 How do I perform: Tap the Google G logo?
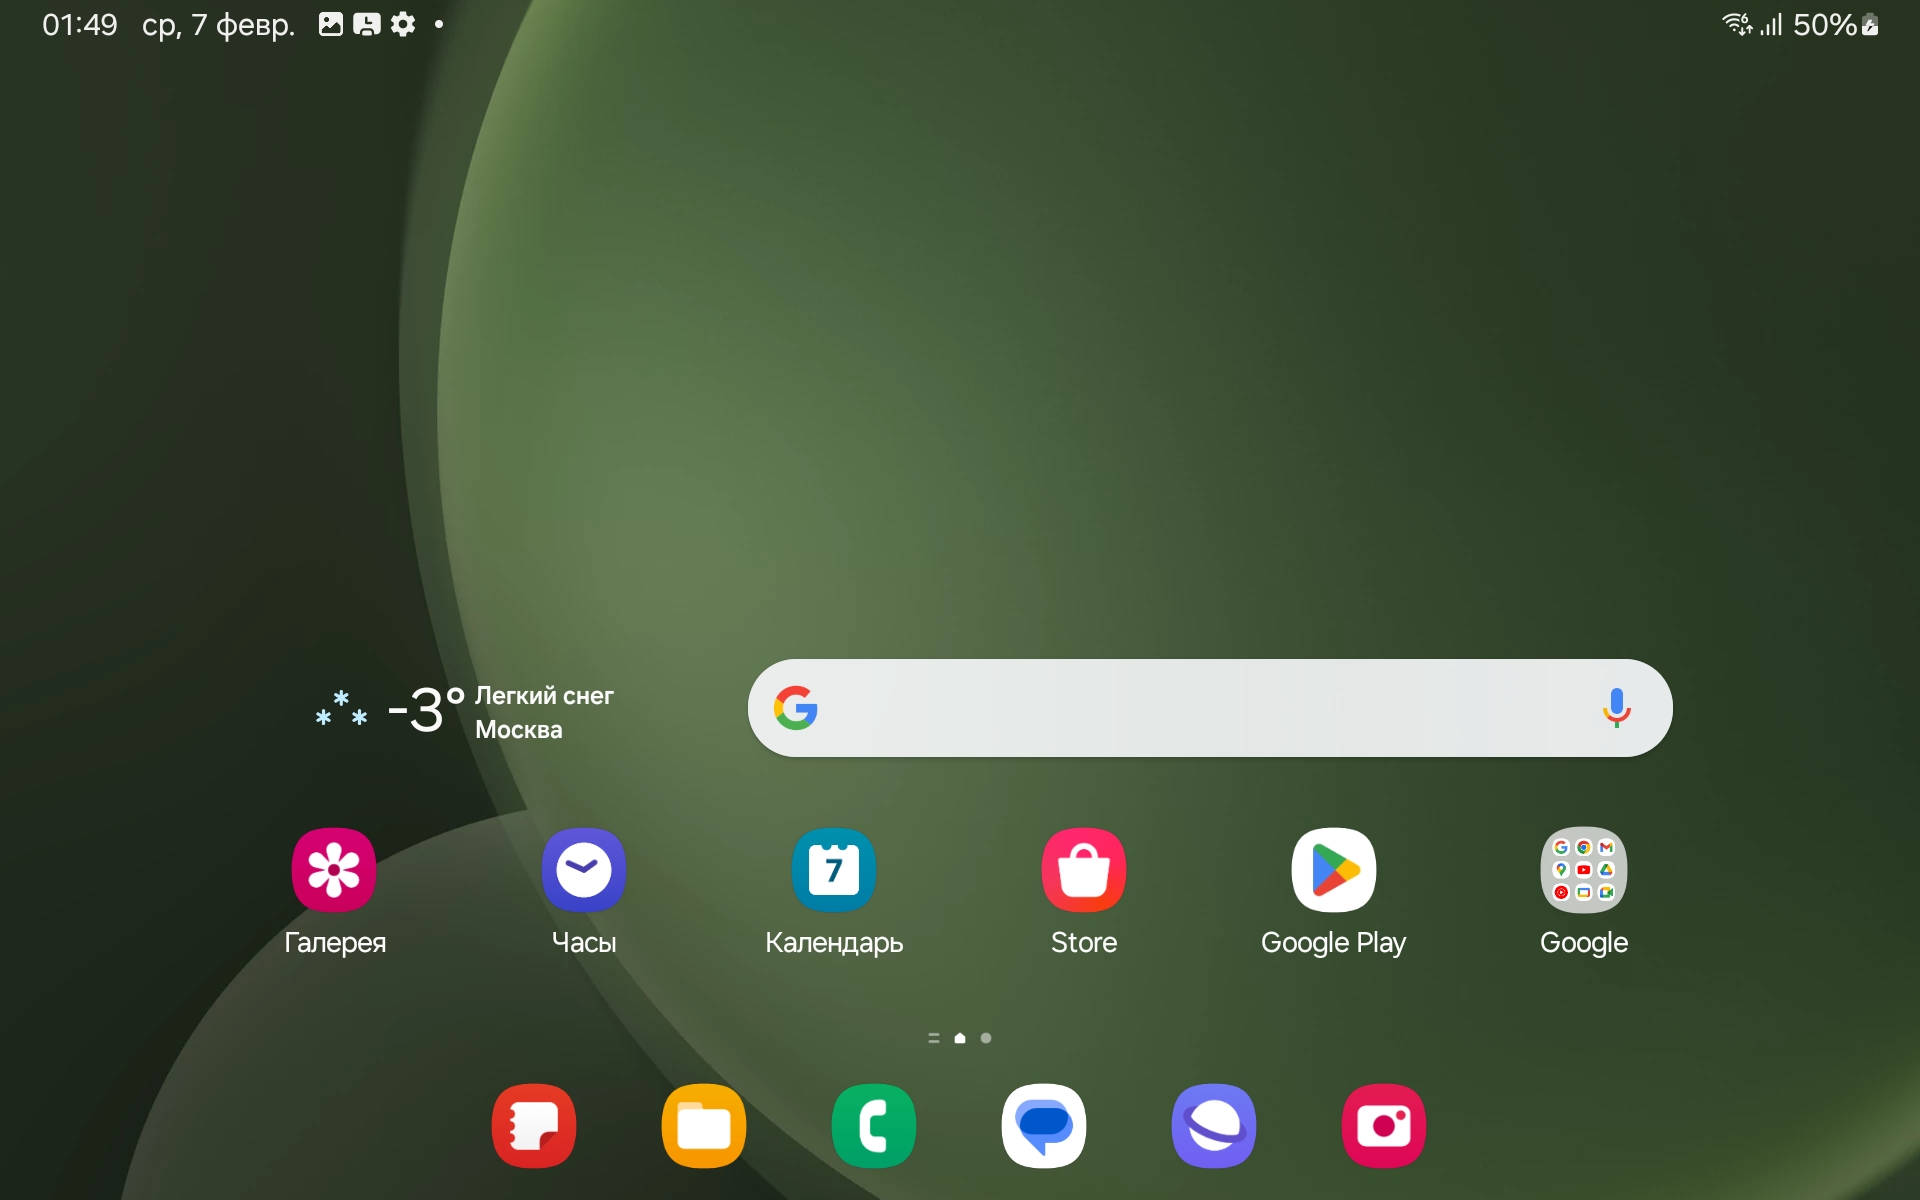point(796,708)
